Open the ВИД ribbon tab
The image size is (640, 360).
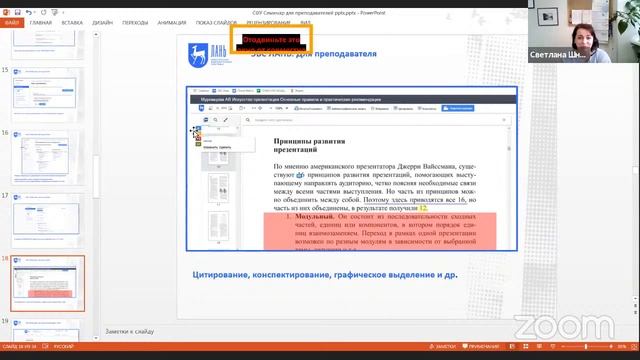pyautogui.click(x=305, y=23)
